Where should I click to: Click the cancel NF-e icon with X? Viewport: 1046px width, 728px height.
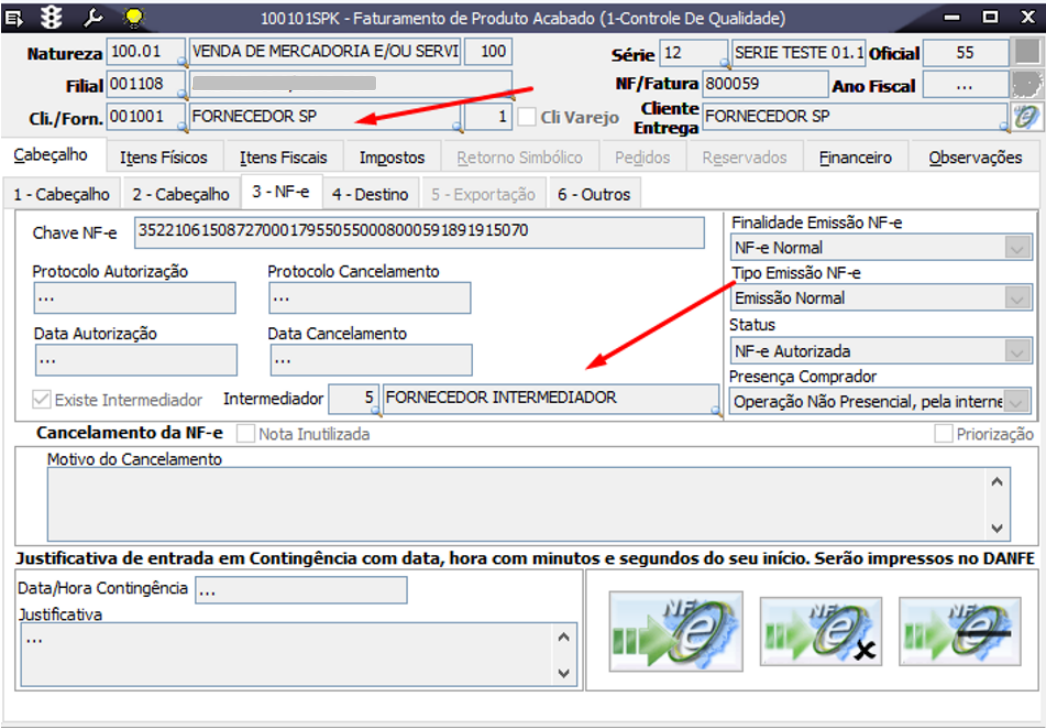point(821,631)
